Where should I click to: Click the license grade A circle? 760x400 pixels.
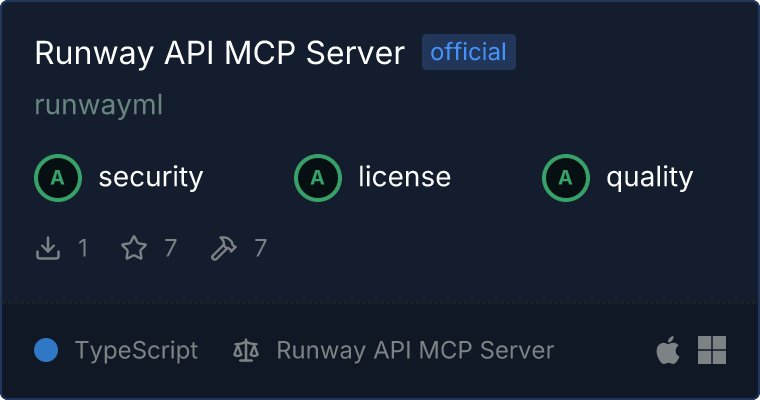[318, 178]
